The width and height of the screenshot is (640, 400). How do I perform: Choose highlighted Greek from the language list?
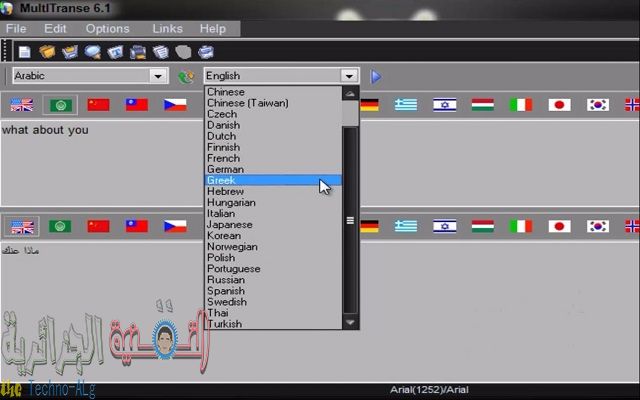click(x=273, y=180)
